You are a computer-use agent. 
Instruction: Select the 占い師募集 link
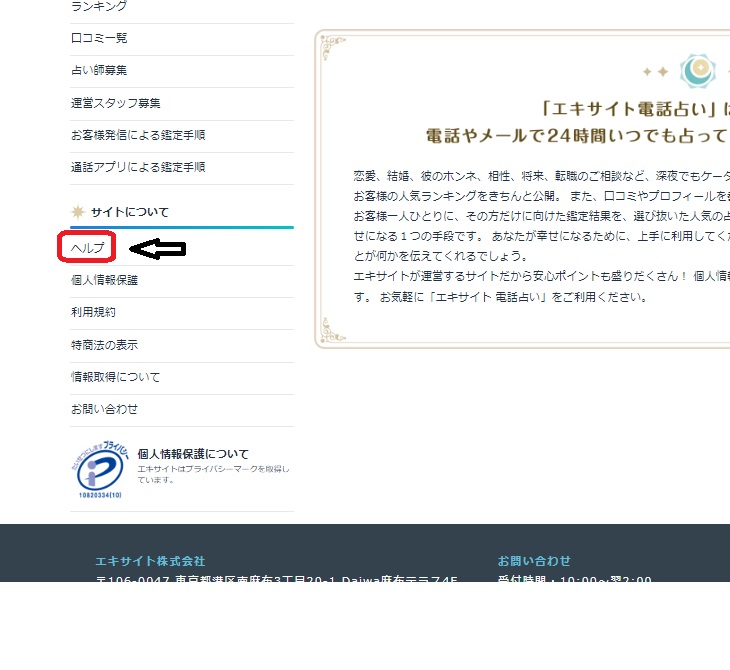(99, 70)
